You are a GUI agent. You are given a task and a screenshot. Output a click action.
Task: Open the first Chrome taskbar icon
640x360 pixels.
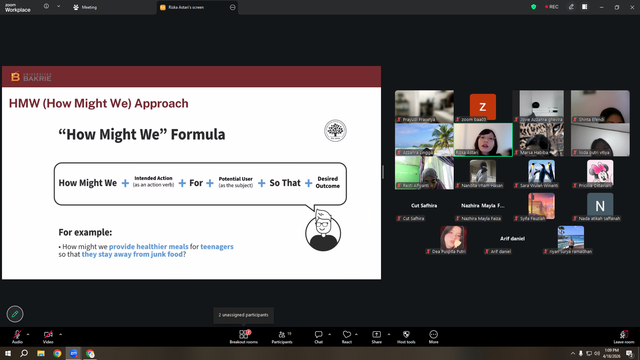57,353
